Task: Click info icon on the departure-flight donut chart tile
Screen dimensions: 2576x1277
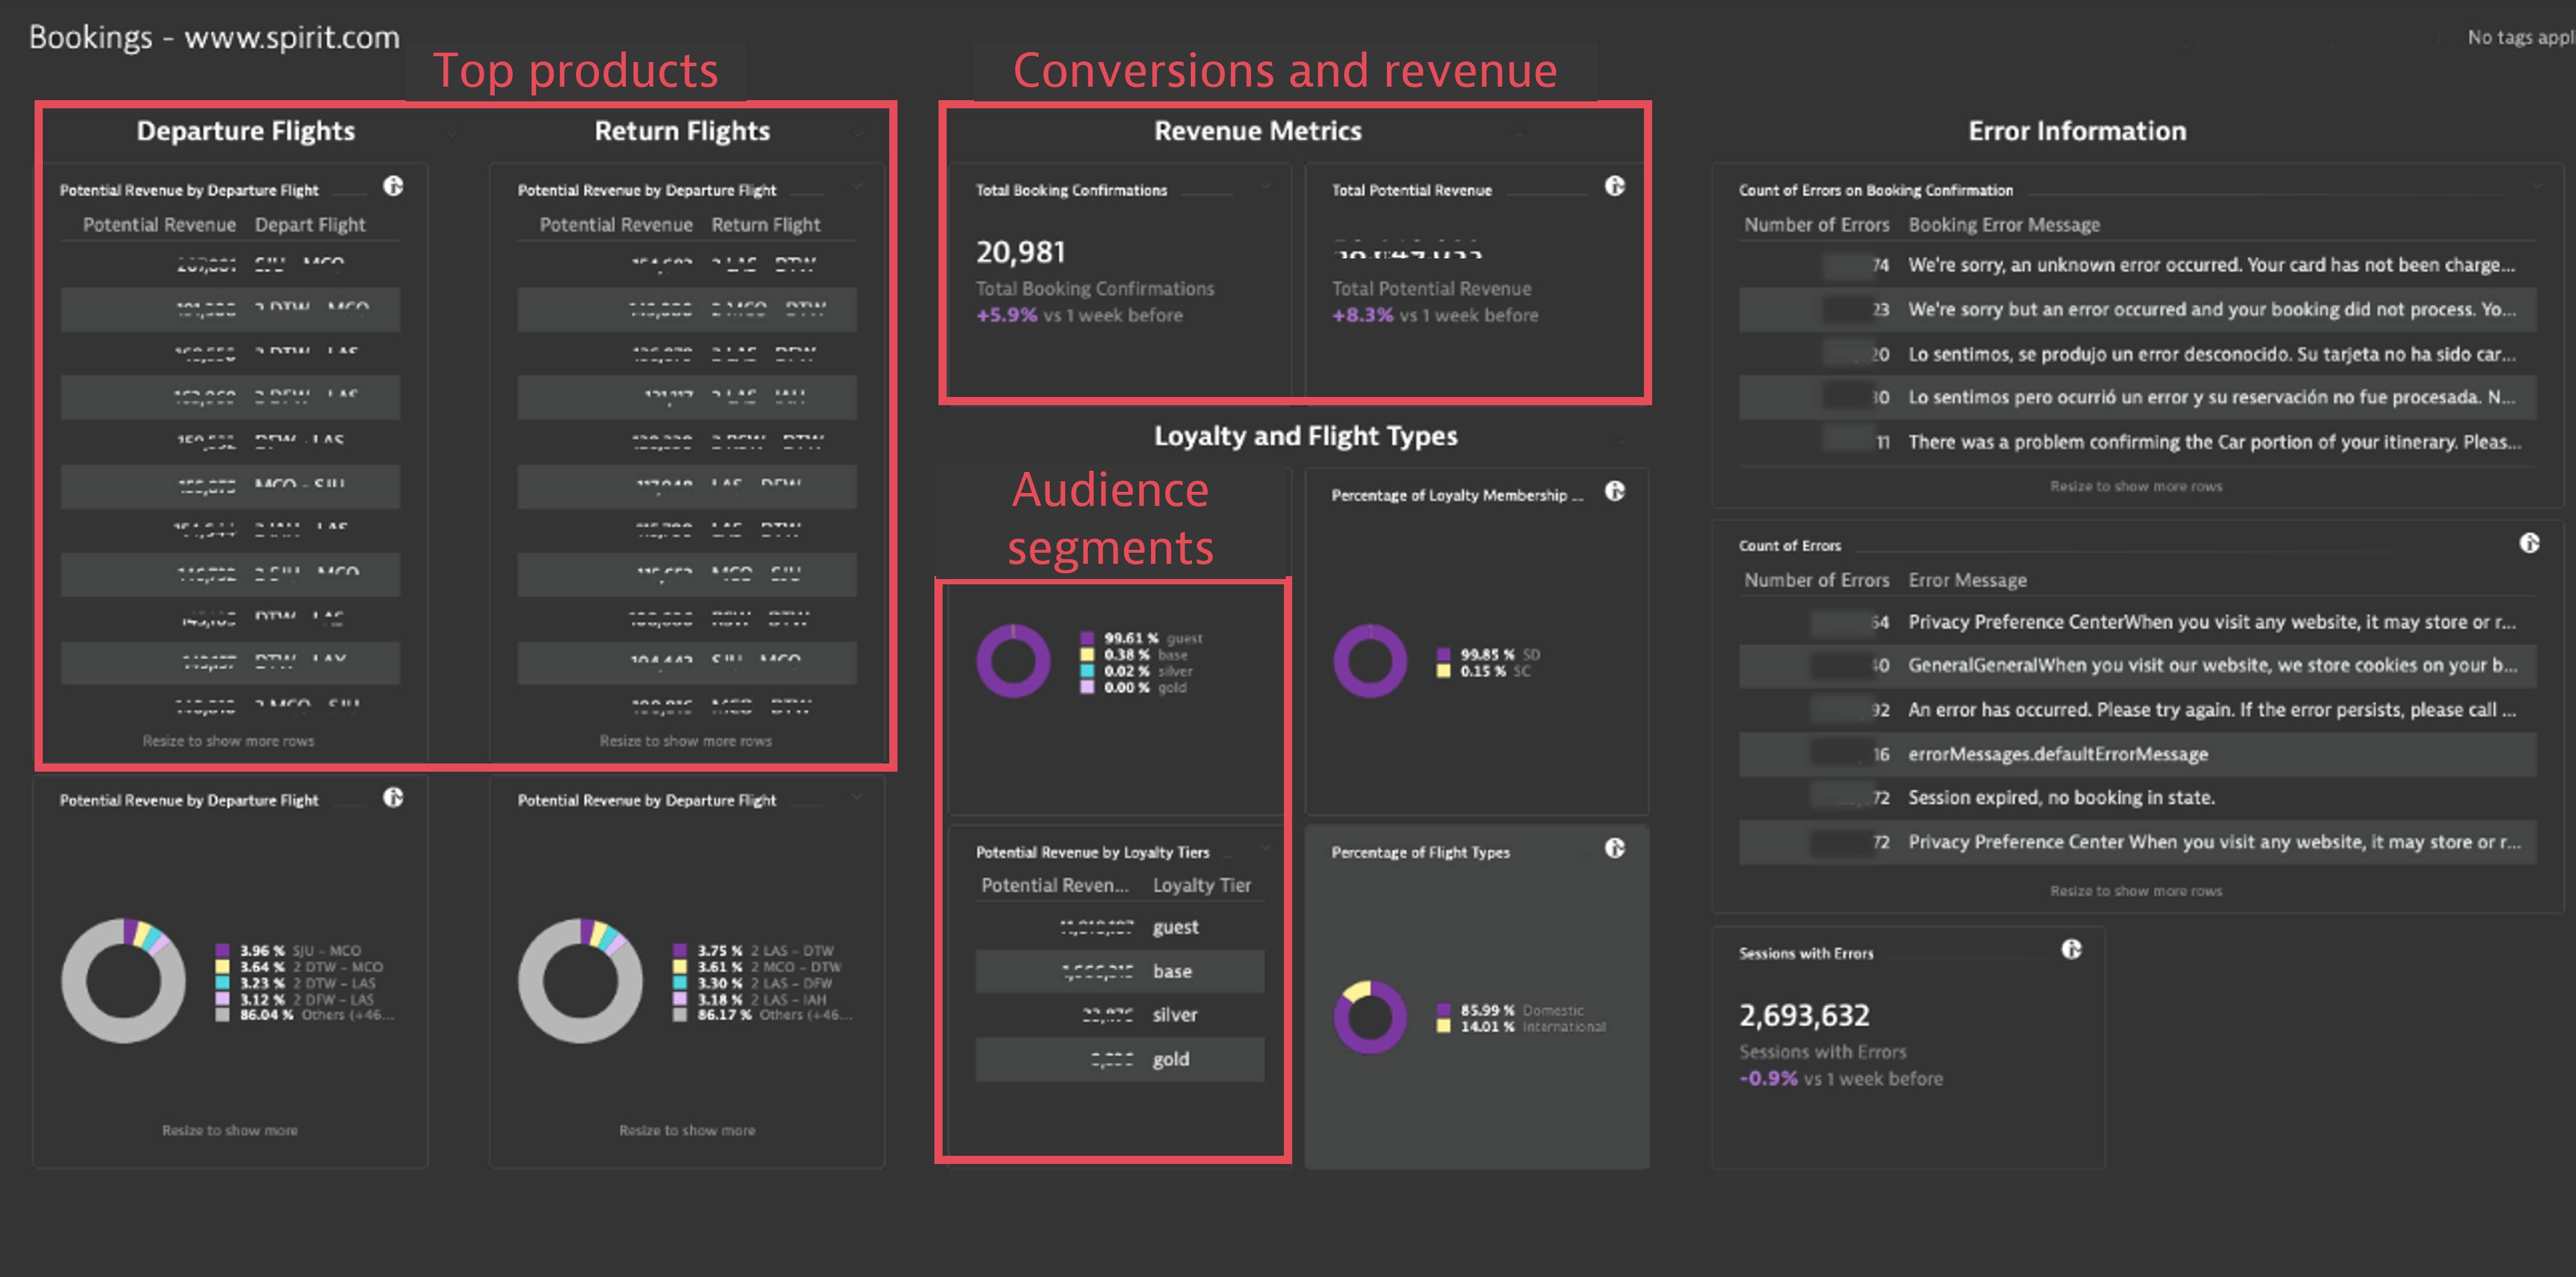Action: click(x=394, y=798)
